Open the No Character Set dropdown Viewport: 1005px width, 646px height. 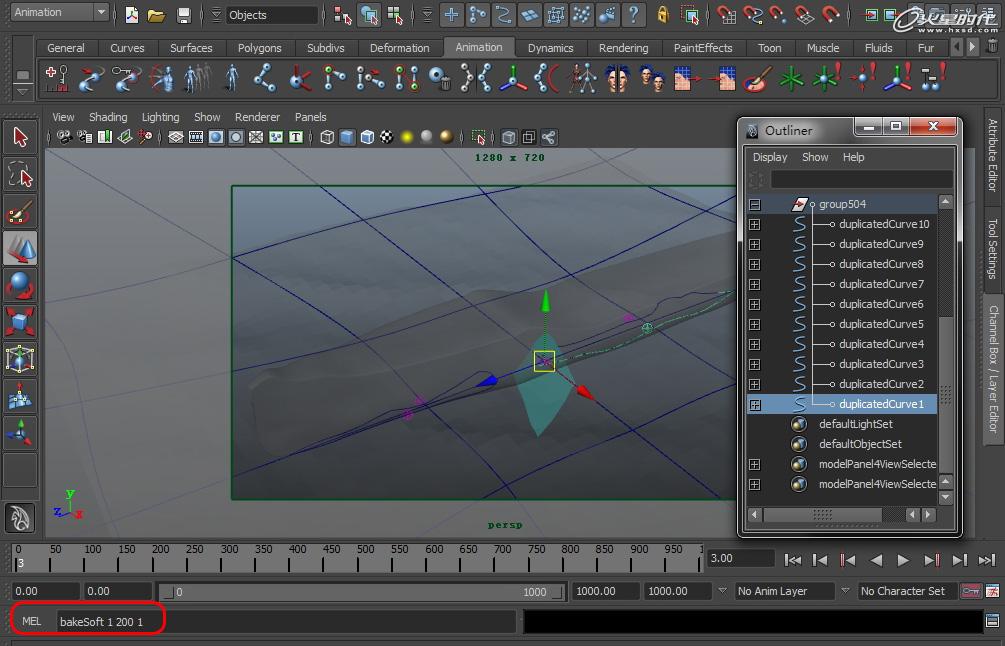[904, 591]
